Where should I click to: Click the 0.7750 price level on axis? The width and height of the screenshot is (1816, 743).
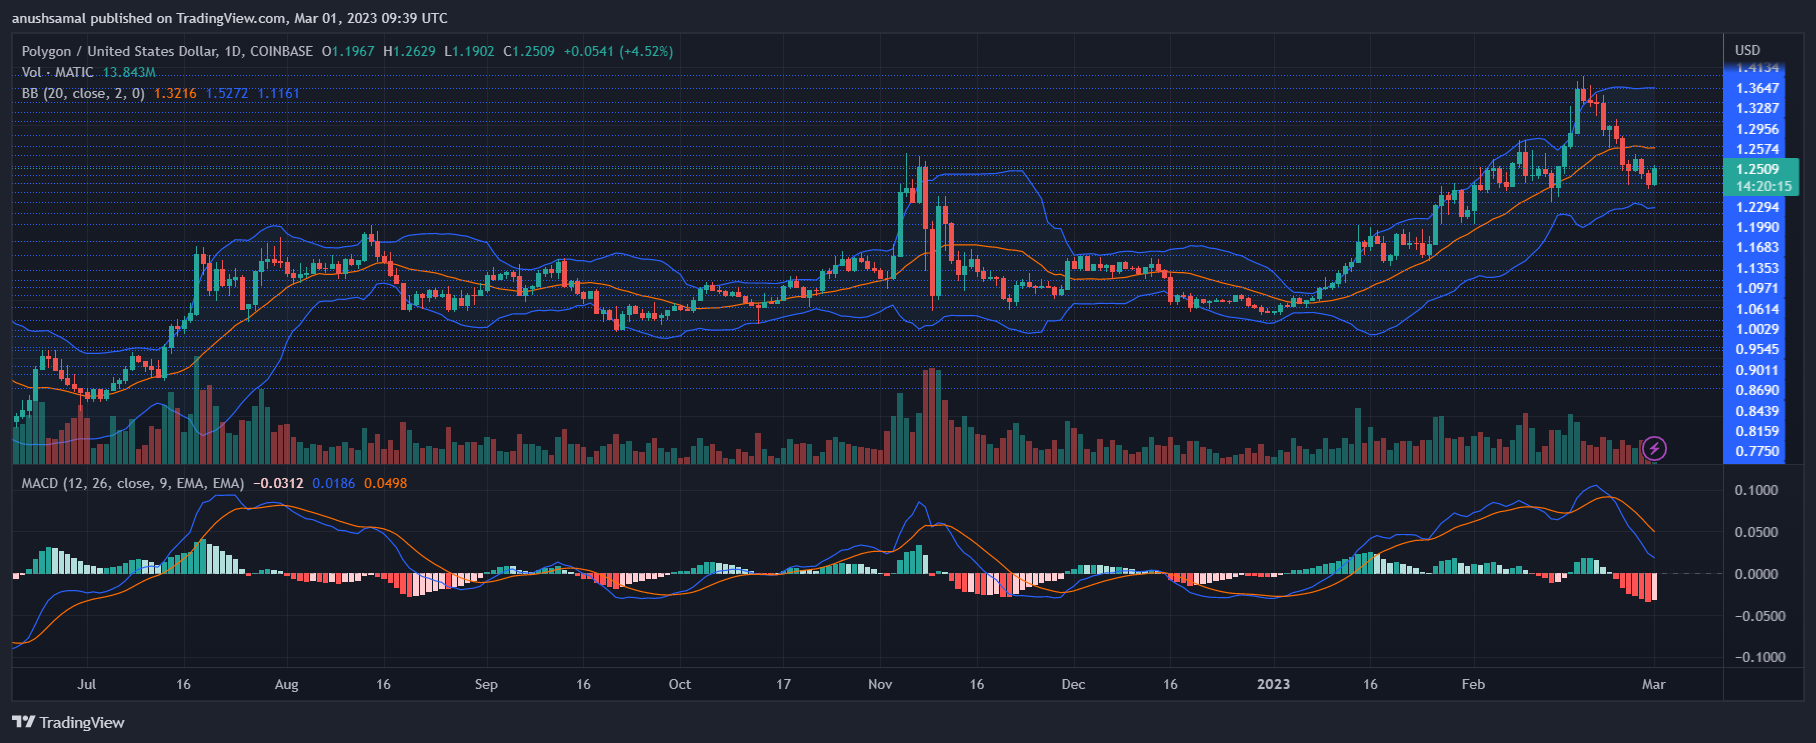click(1757, 451)
